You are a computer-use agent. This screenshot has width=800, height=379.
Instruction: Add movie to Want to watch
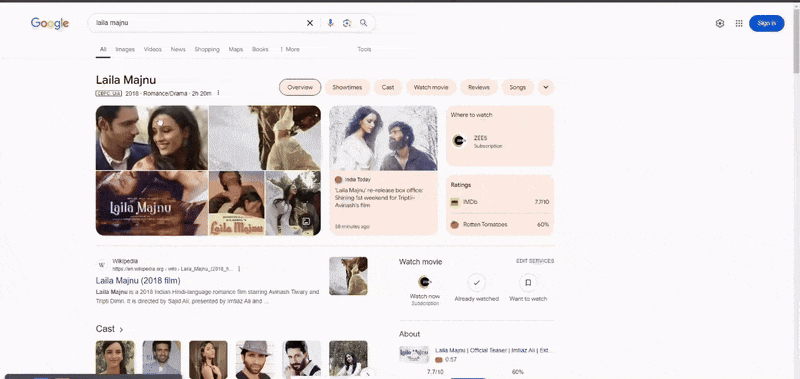528,283
